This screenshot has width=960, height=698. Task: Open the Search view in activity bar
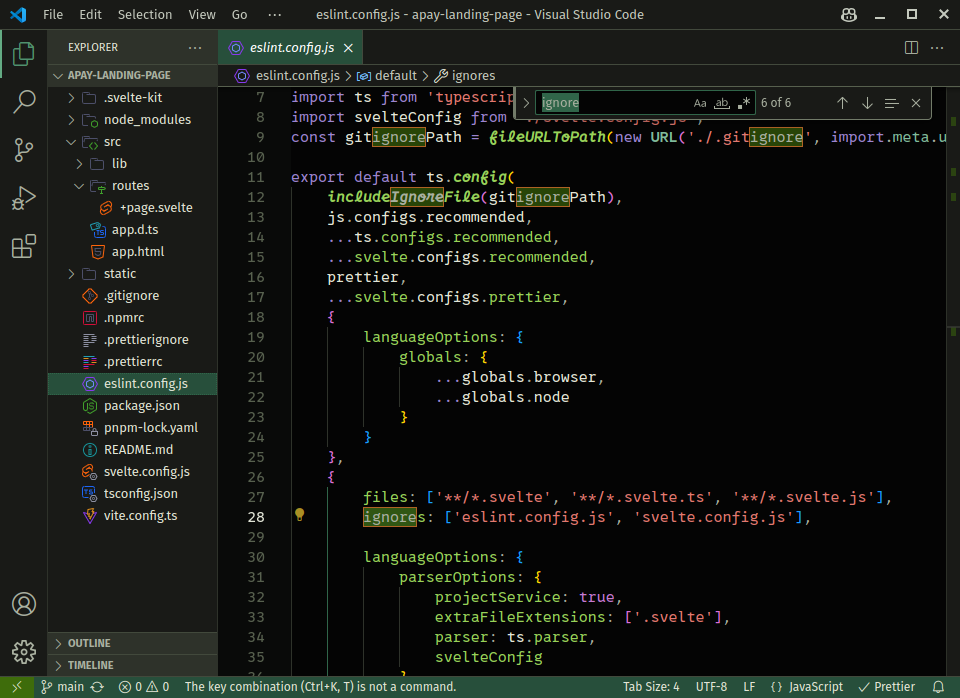pos(23,102)
